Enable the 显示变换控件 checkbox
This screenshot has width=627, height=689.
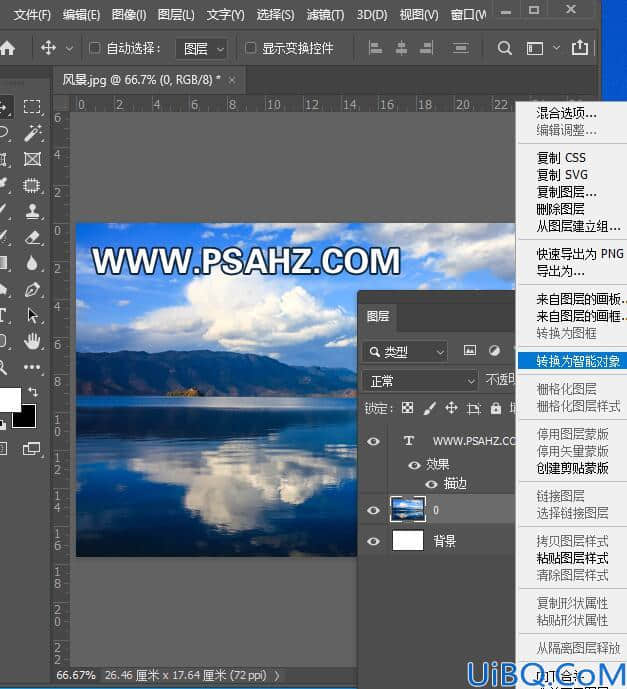(250, 47)
